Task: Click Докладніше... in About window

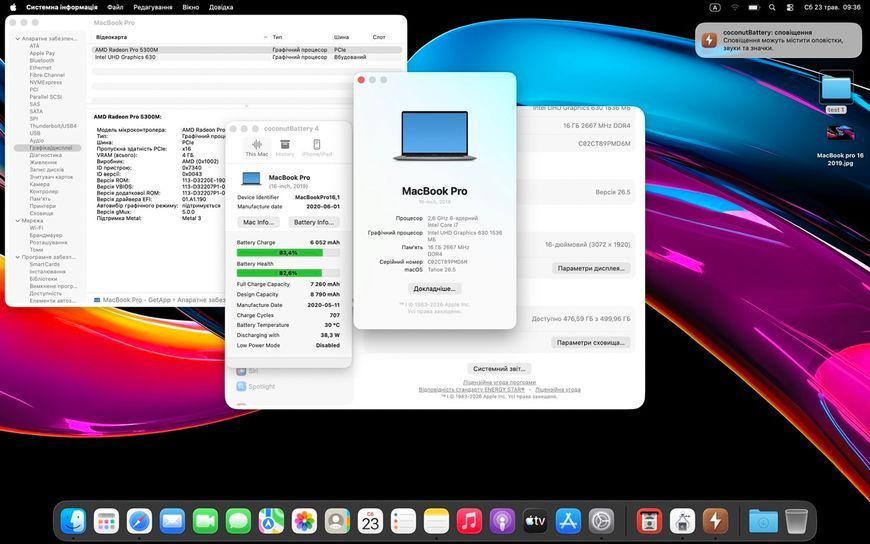Action: click(x=434, y=289)
